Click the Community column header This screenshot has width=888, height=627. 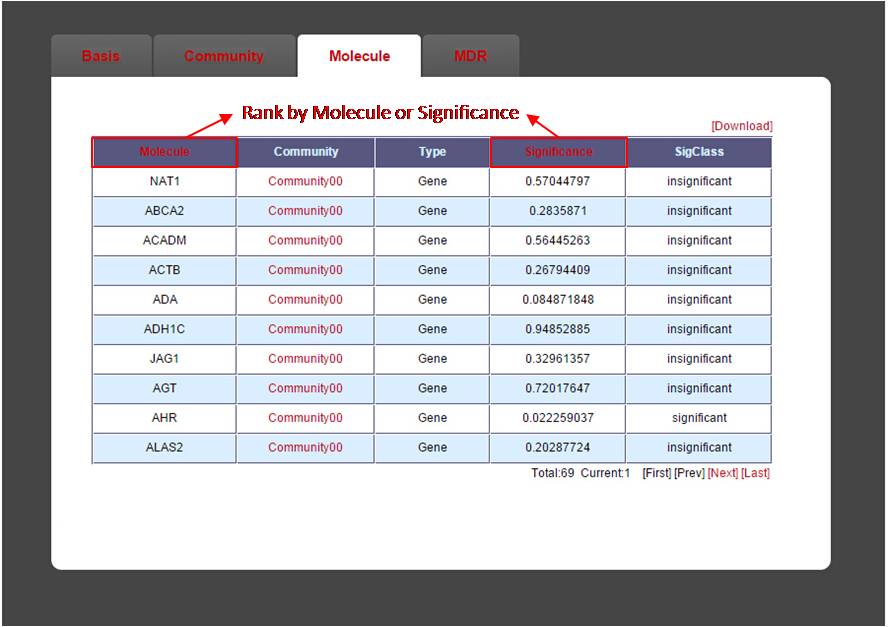[306, 152]
